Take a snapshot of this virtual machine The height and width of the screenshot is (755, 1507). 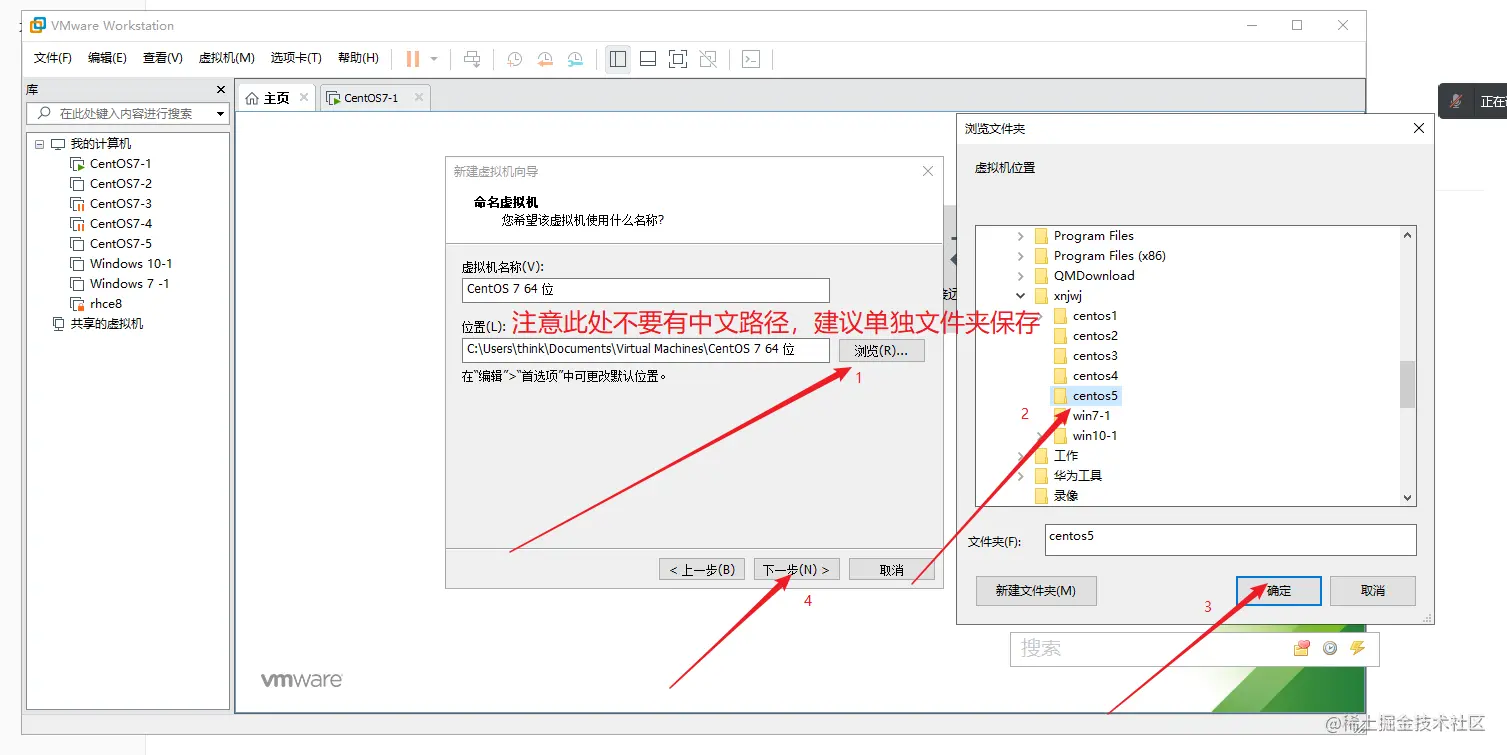514,59
